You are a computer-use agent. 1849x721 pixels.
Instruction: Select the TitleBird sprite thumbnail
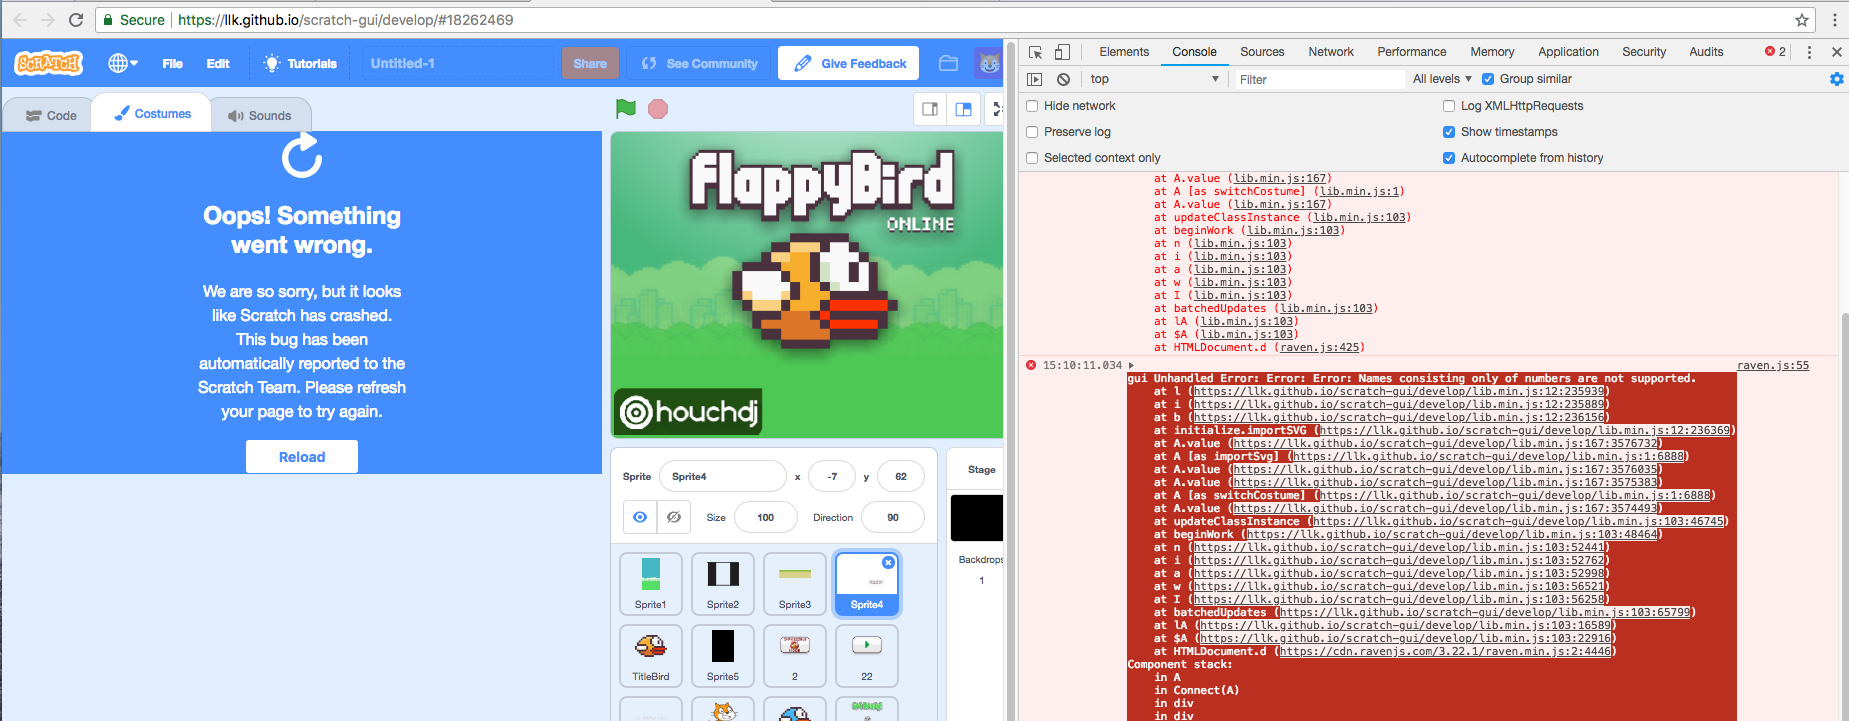pyautogui.click(x=651, y=655)
